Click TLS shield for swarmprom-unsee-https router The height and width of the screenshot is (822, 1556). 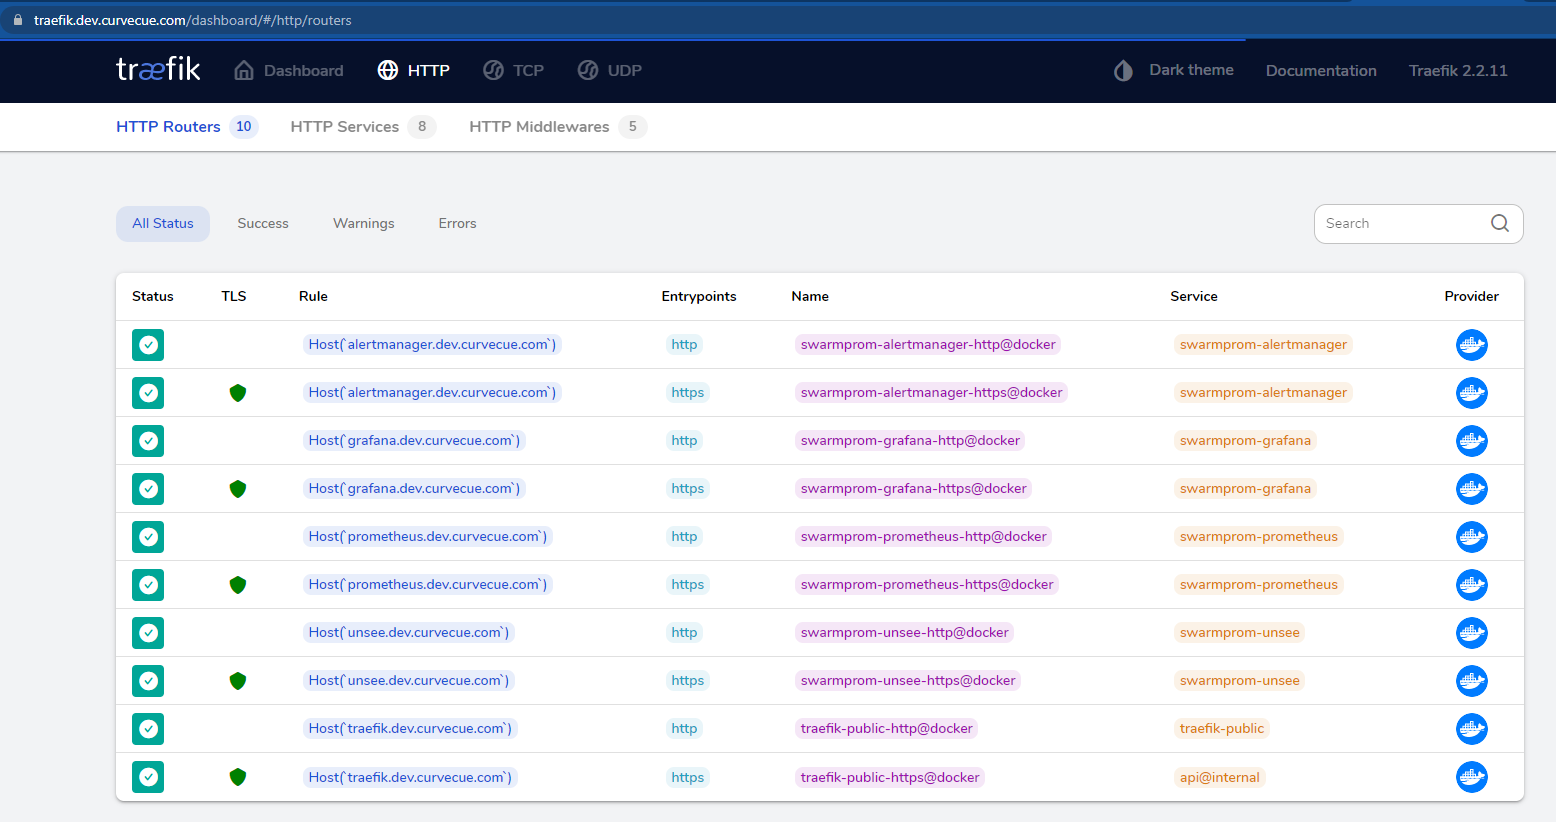click(x=238, y=681)
